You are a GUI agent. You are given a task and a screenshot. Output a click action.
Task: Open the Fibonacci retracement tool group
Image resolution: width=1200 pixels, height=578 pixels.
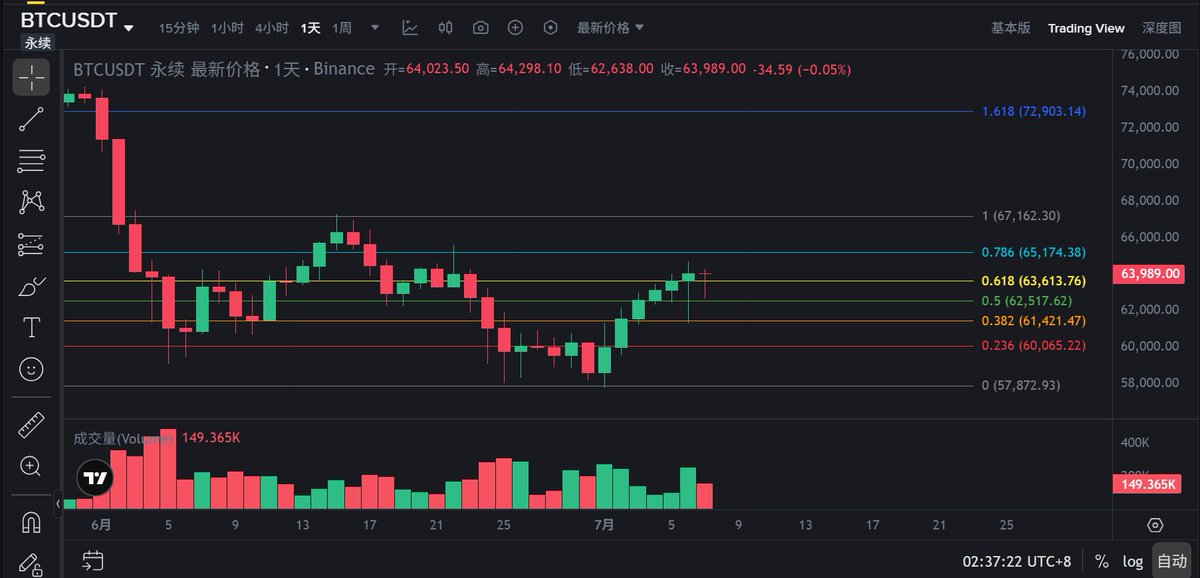click(31, 161)
